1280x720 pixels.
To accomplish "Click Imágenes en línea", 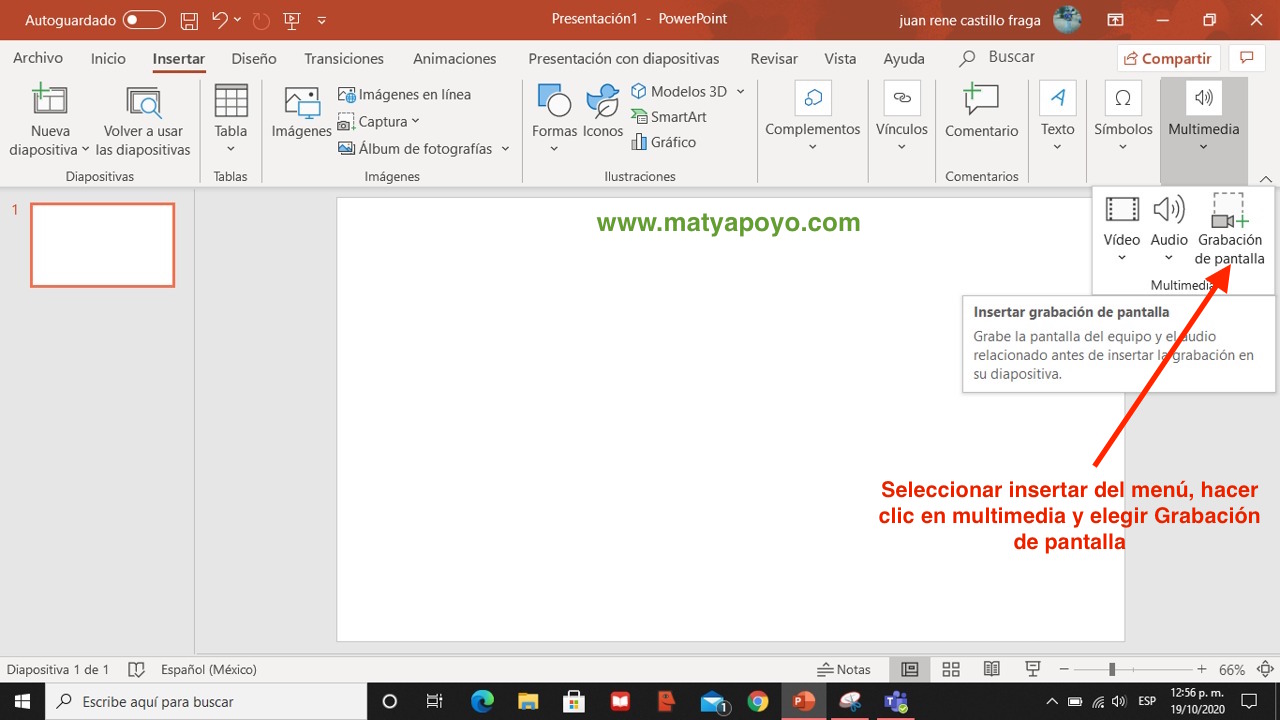I will click(404, 94).
